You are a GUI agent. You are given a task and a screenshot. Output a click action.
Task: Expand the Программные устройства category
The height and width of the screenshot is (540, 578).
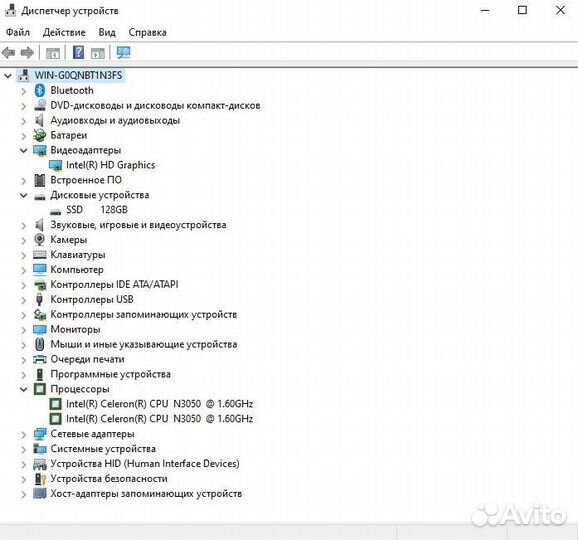(x=24, y=374)
